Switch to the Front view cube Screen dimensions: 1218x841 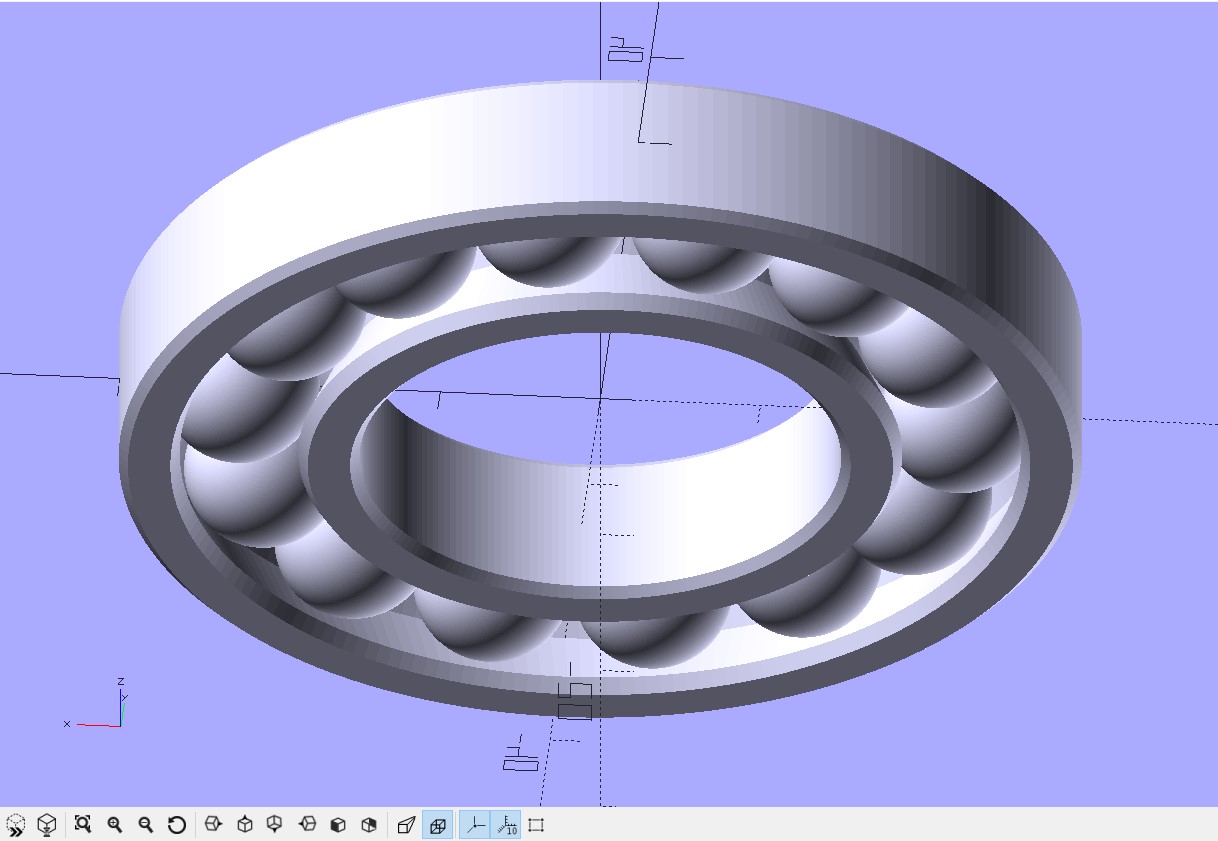pyautogui.click(x=338, y=825)
